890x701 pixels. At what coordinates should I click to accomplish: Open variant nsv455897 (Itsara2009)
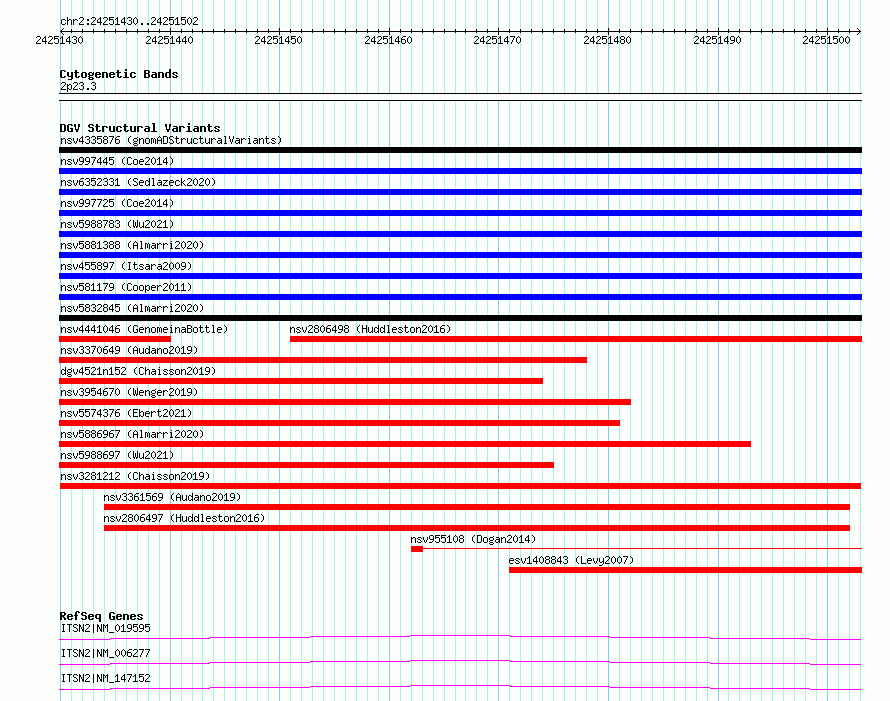click(126, 266)
